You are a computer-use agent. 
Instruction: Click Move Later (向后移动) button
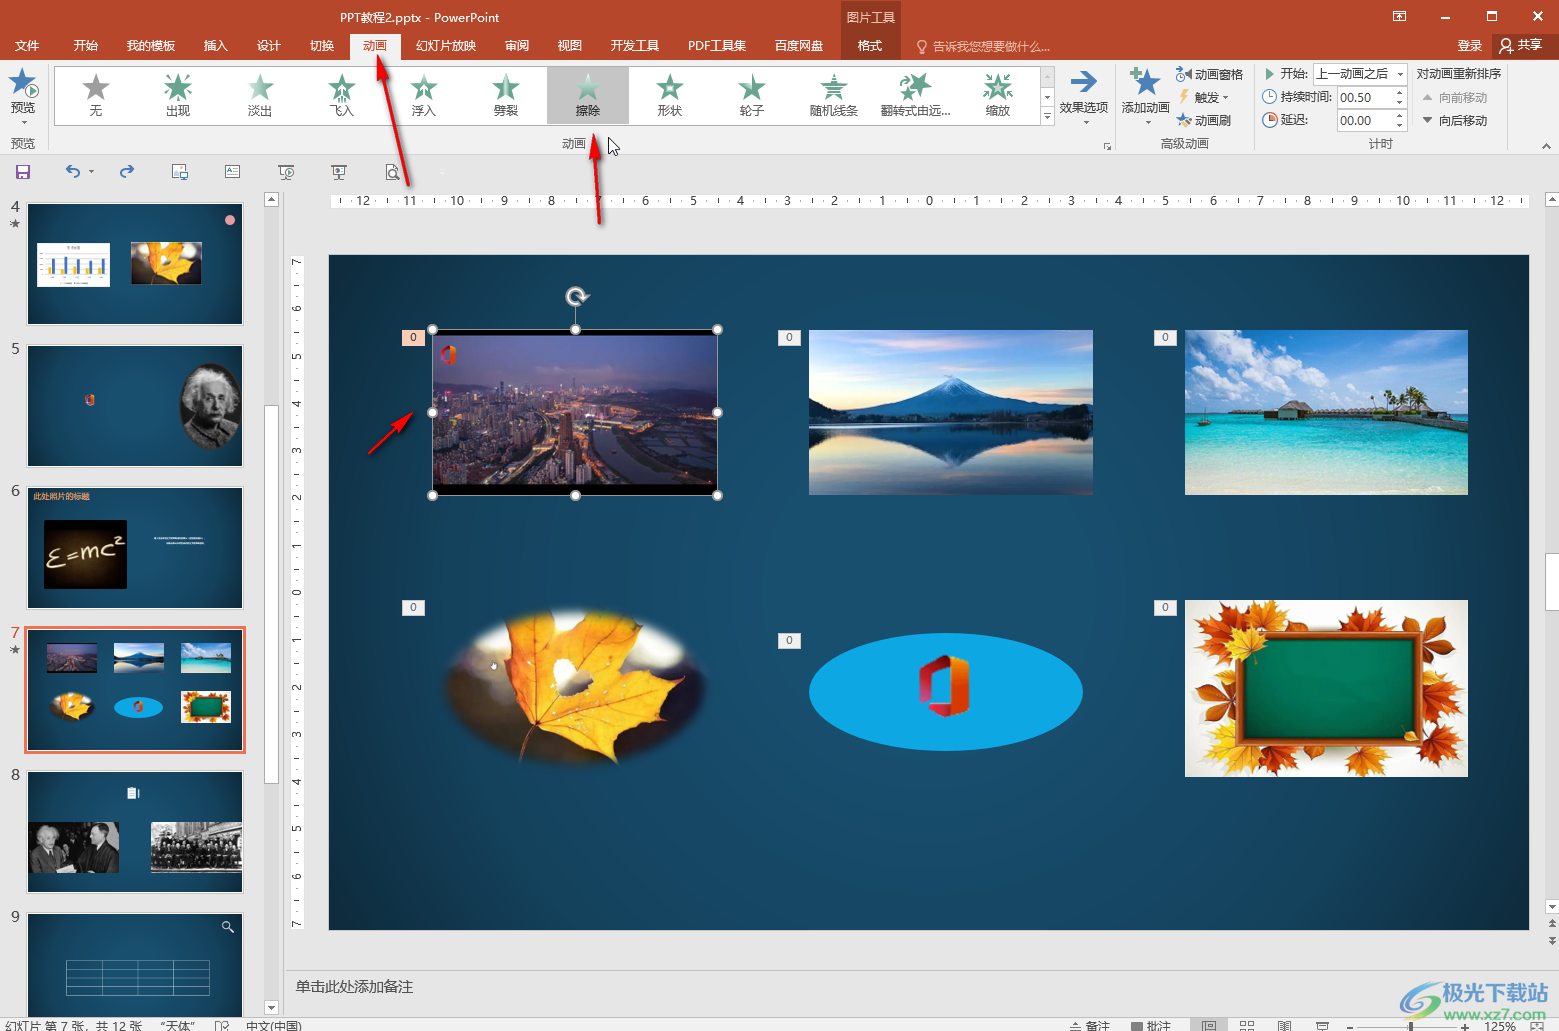[x=1455, y=120]
